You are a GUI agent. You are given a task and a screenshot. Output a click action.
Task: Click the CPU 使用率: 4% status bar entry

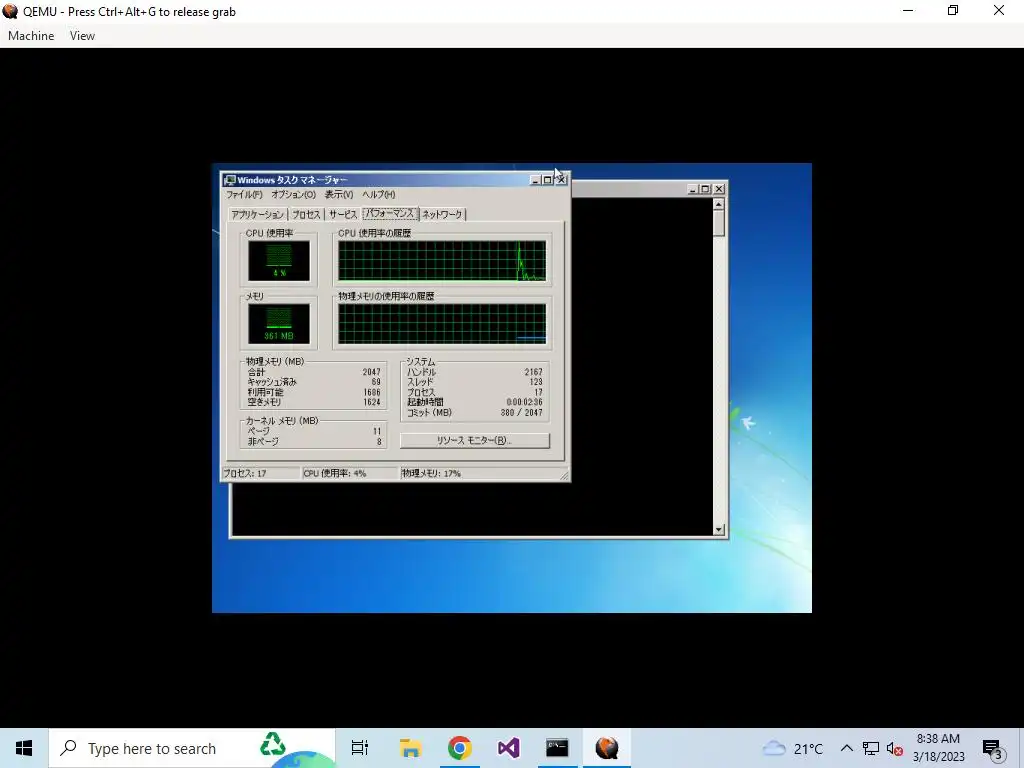coord(350,473)
